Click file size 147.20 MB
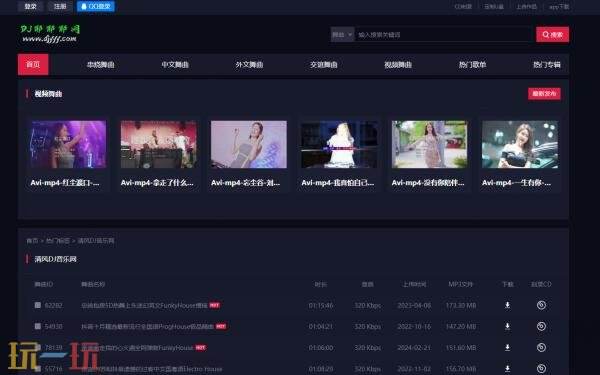600x375 pixels. [x=461, y=326]
